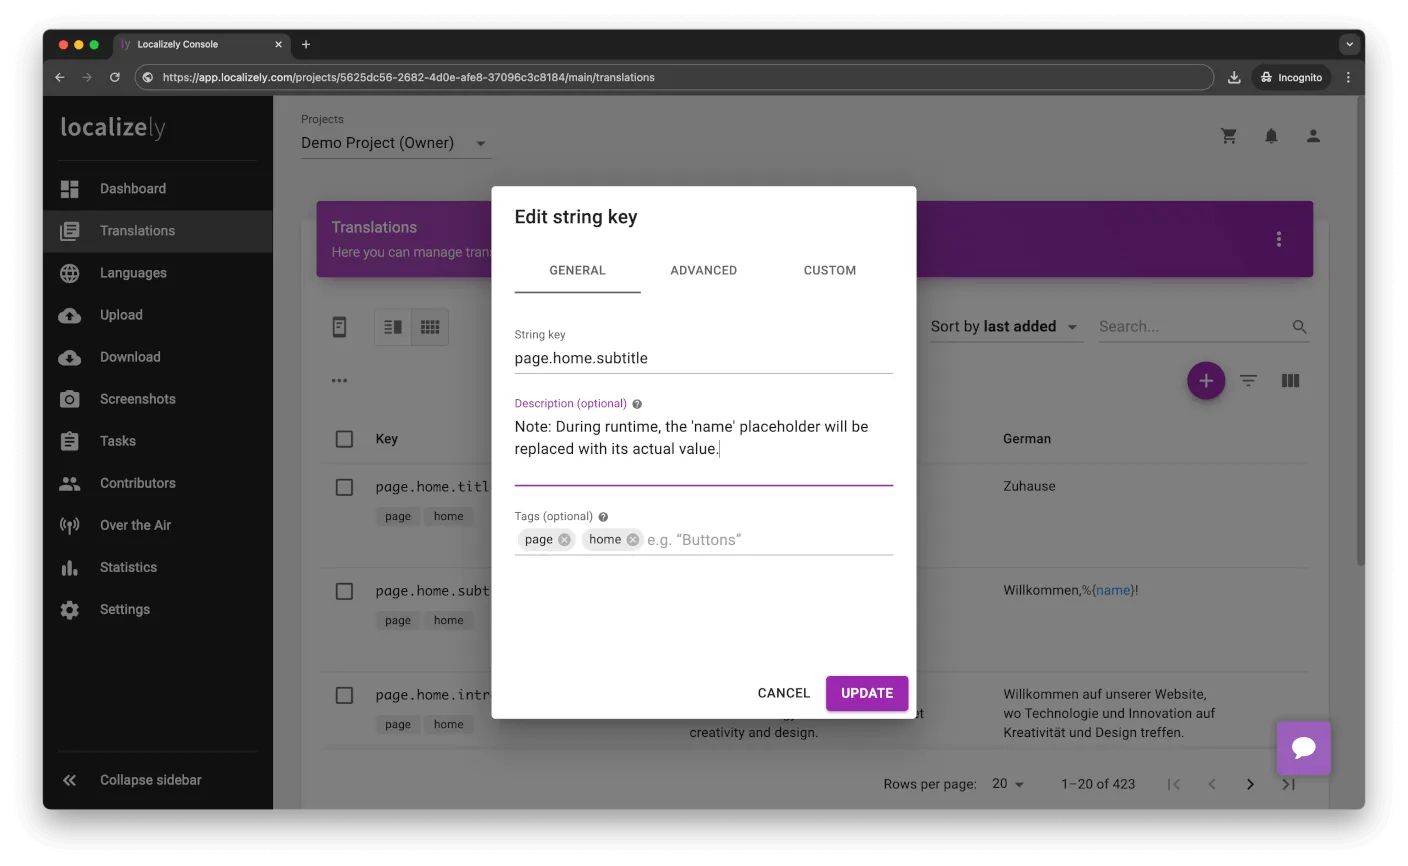Viewport: 1408px width, 866px height.
Task: Click the localizely logo
Action: point(113,127)
